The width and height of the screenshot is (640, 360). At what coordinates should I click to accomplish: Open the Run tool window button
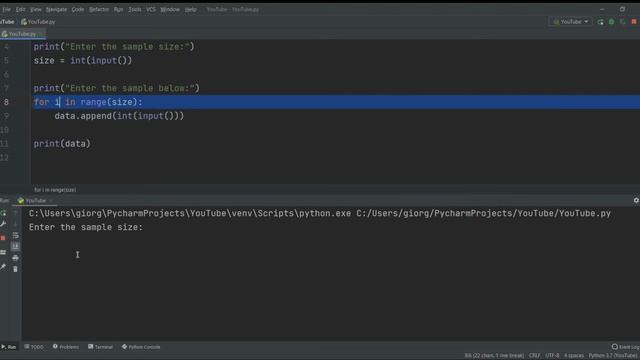pyautogui.click(x=9, y=347)
